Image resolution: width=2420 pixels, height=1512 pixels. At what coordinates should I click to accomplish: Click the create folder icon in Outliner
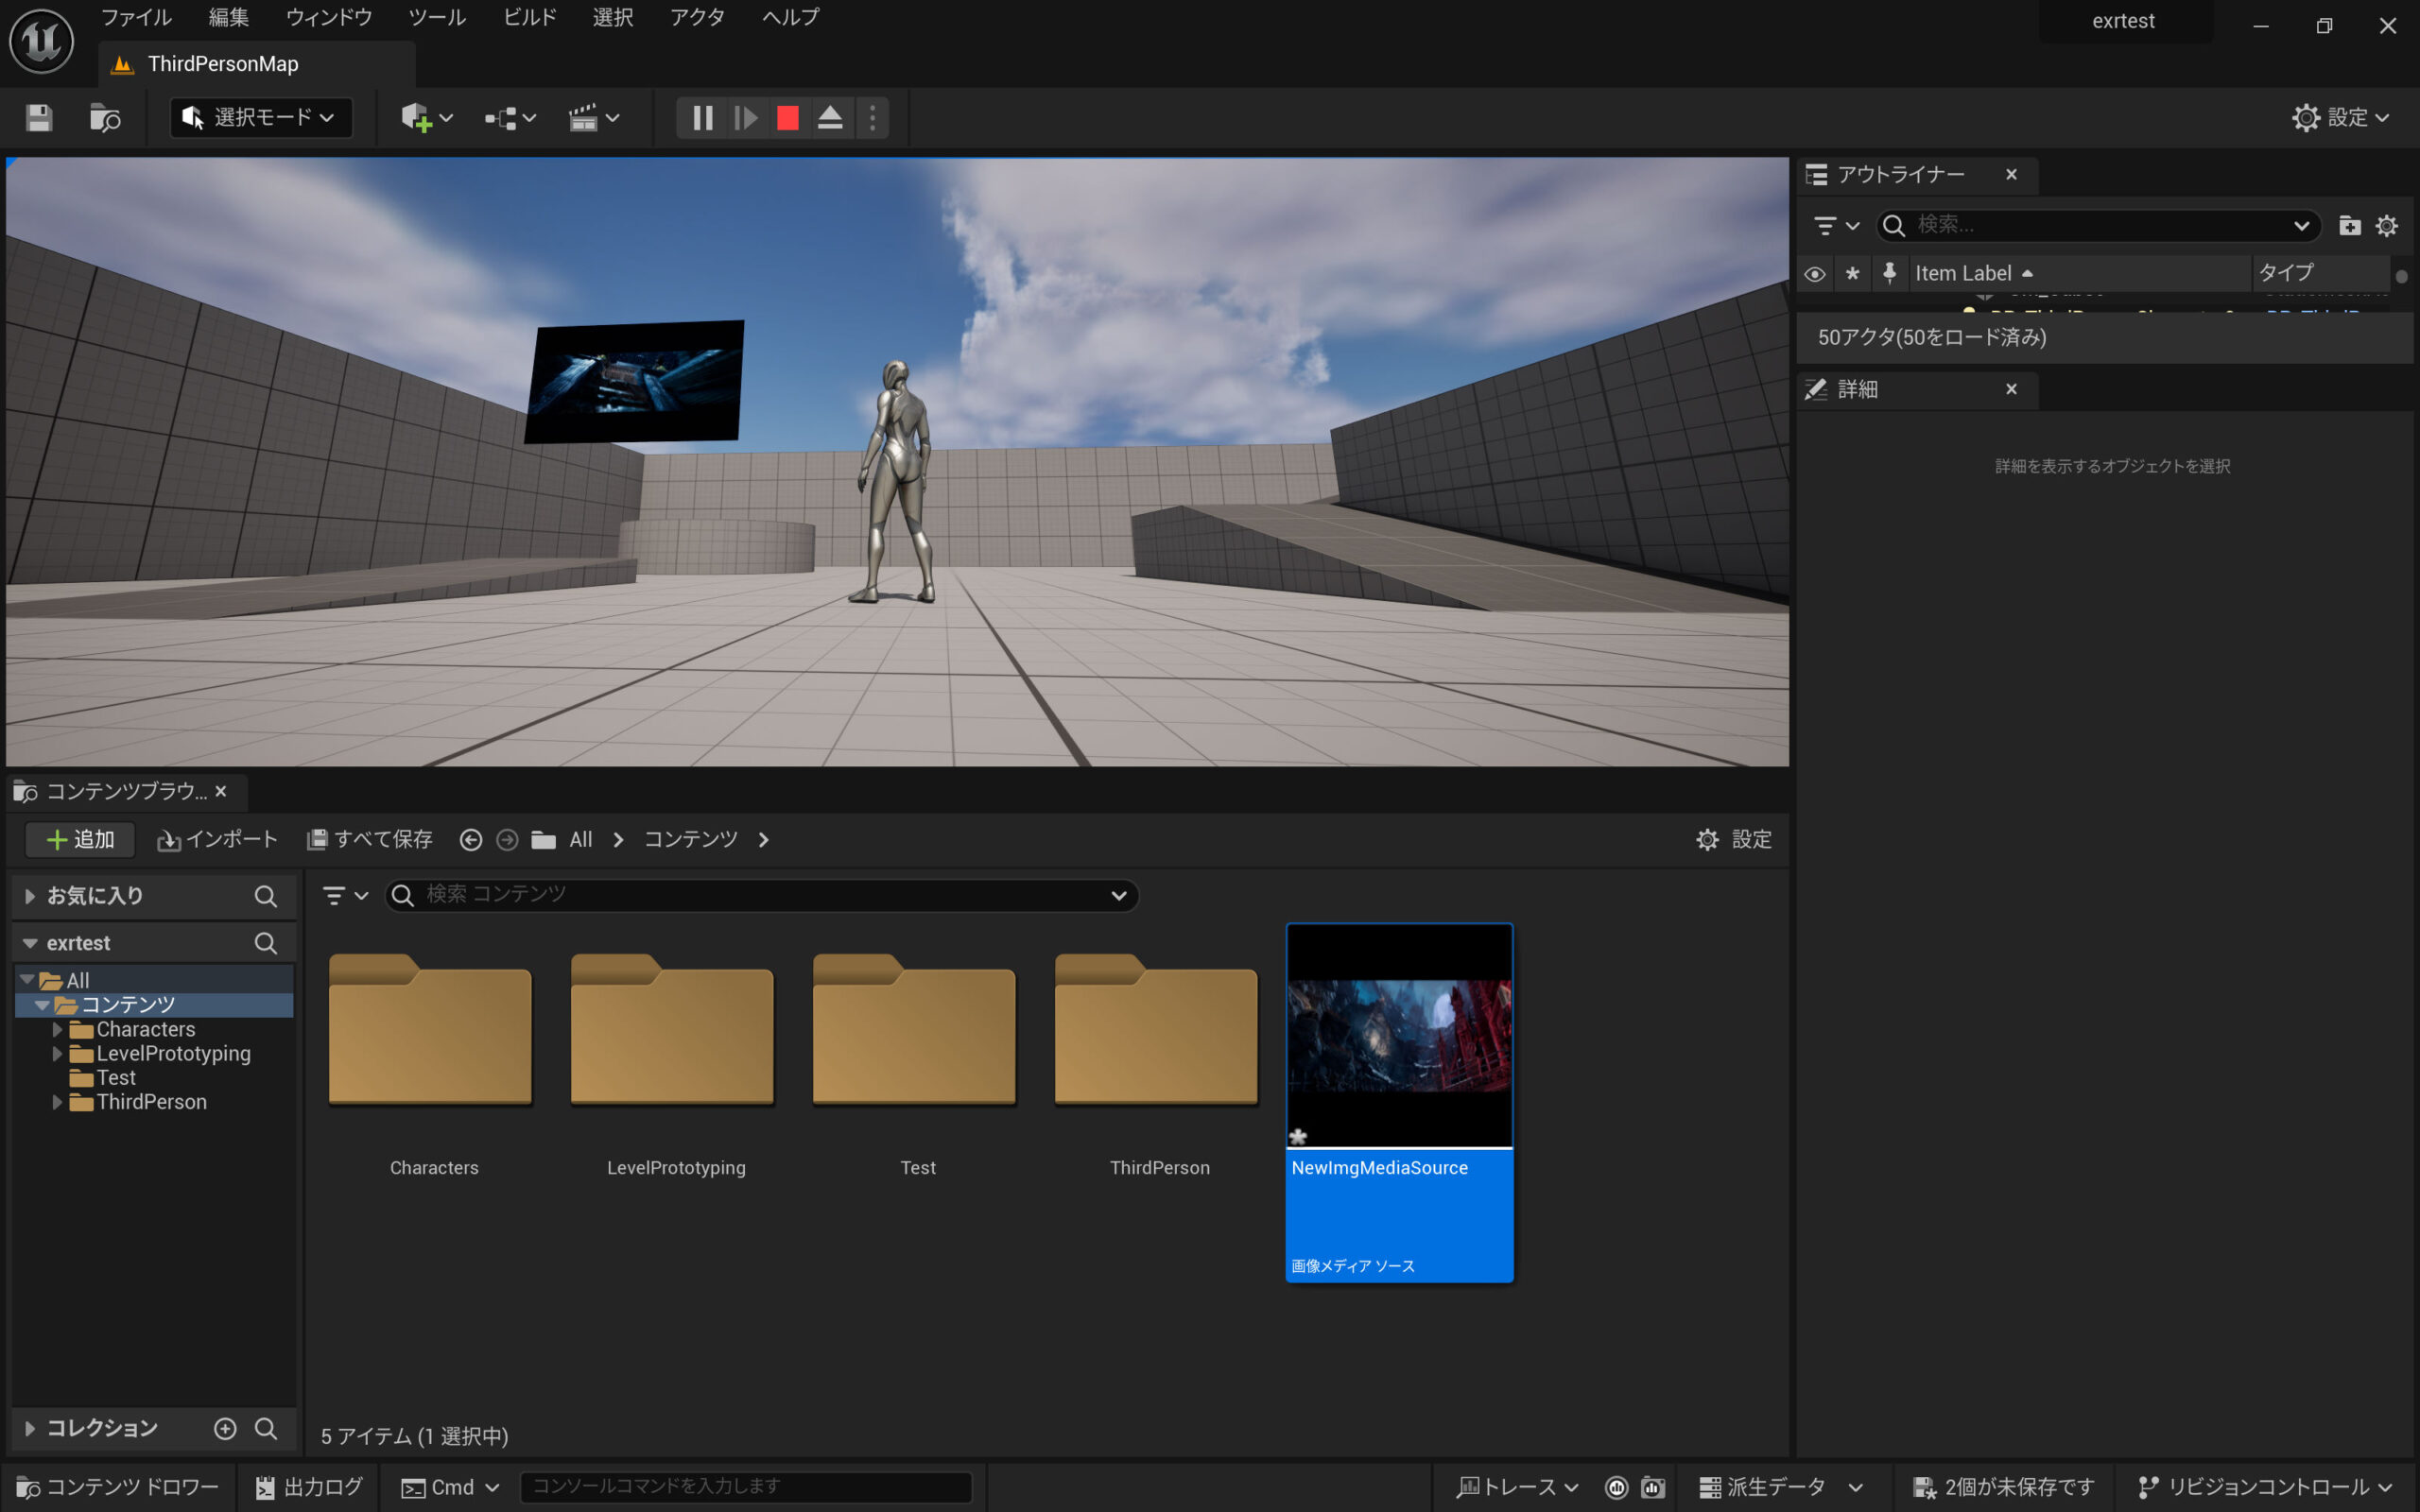[x=2349, y=226]
